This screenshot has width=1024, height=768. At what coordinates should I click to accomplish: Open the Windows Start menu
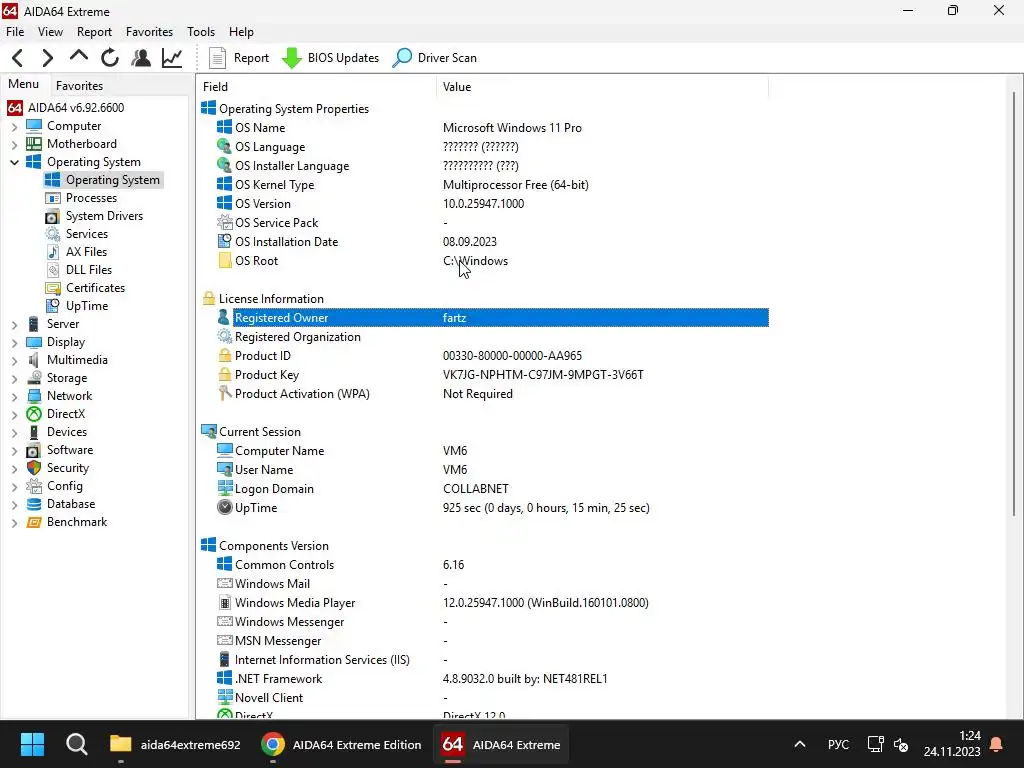(32, 744)
